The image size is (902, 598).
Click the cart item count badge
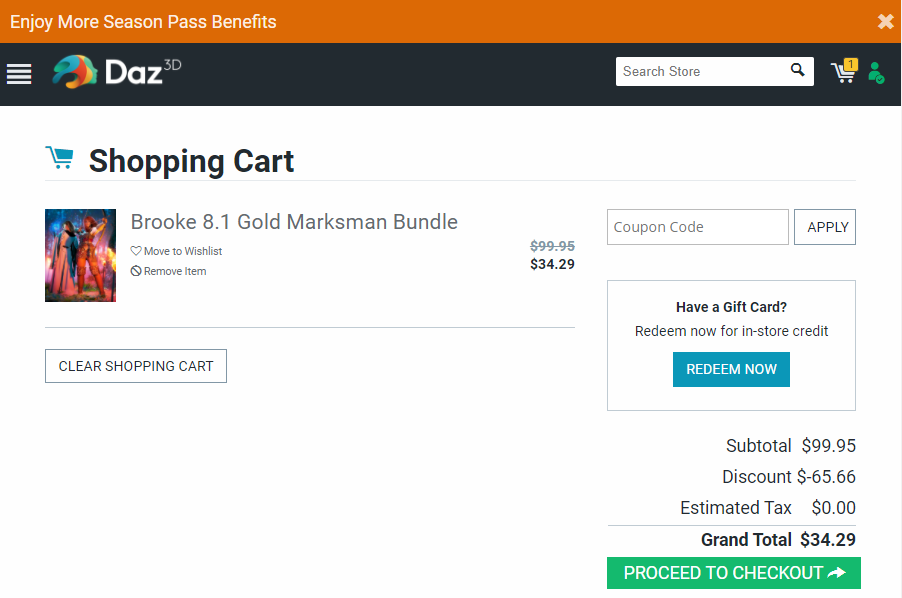[x=851, y=64]
